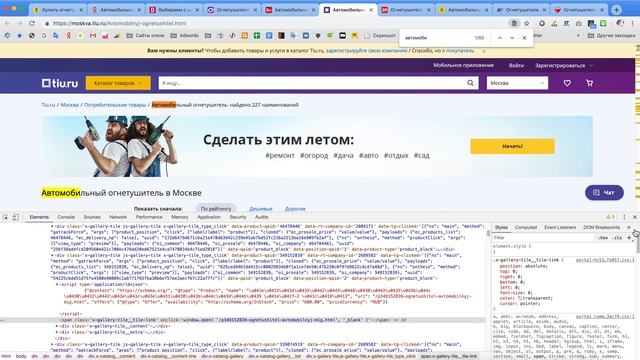Click the Styles Filter input
Screen dimensions: 640x360
click(x=543, y=238)
